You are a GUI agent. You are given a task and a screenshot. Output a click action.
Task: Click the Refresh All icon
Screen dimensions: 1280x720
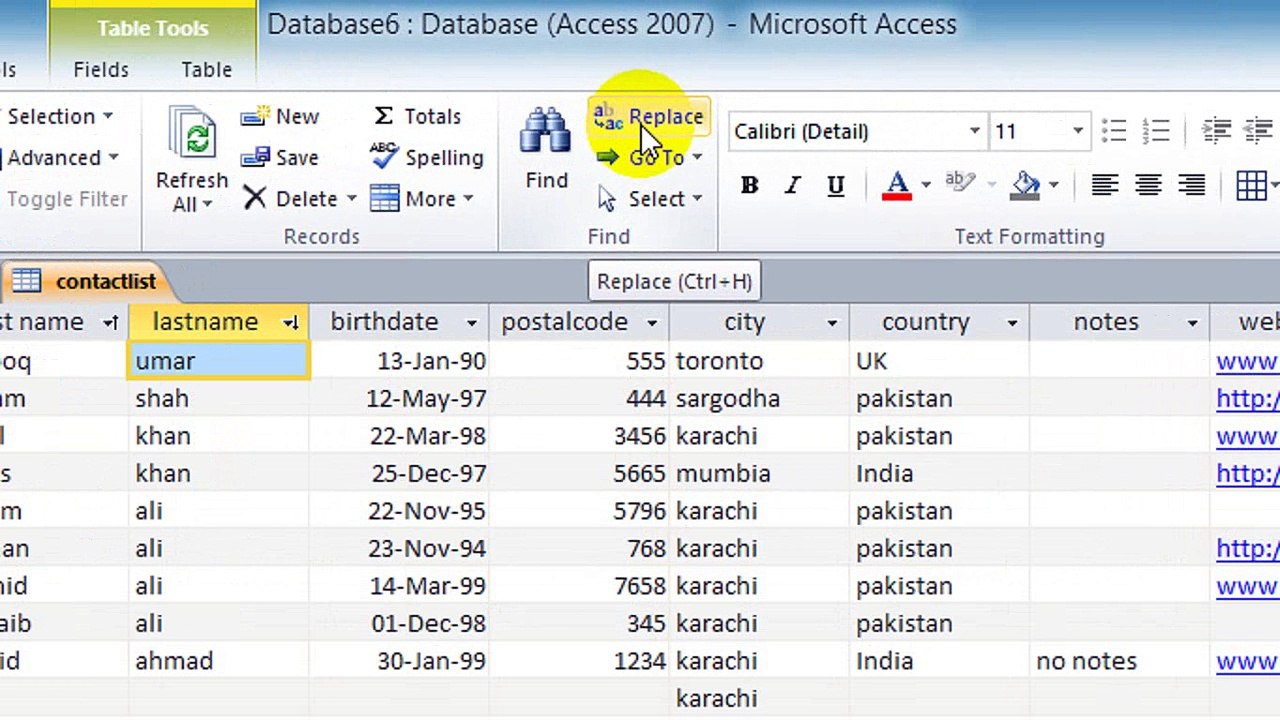click(x=192, y=135)
